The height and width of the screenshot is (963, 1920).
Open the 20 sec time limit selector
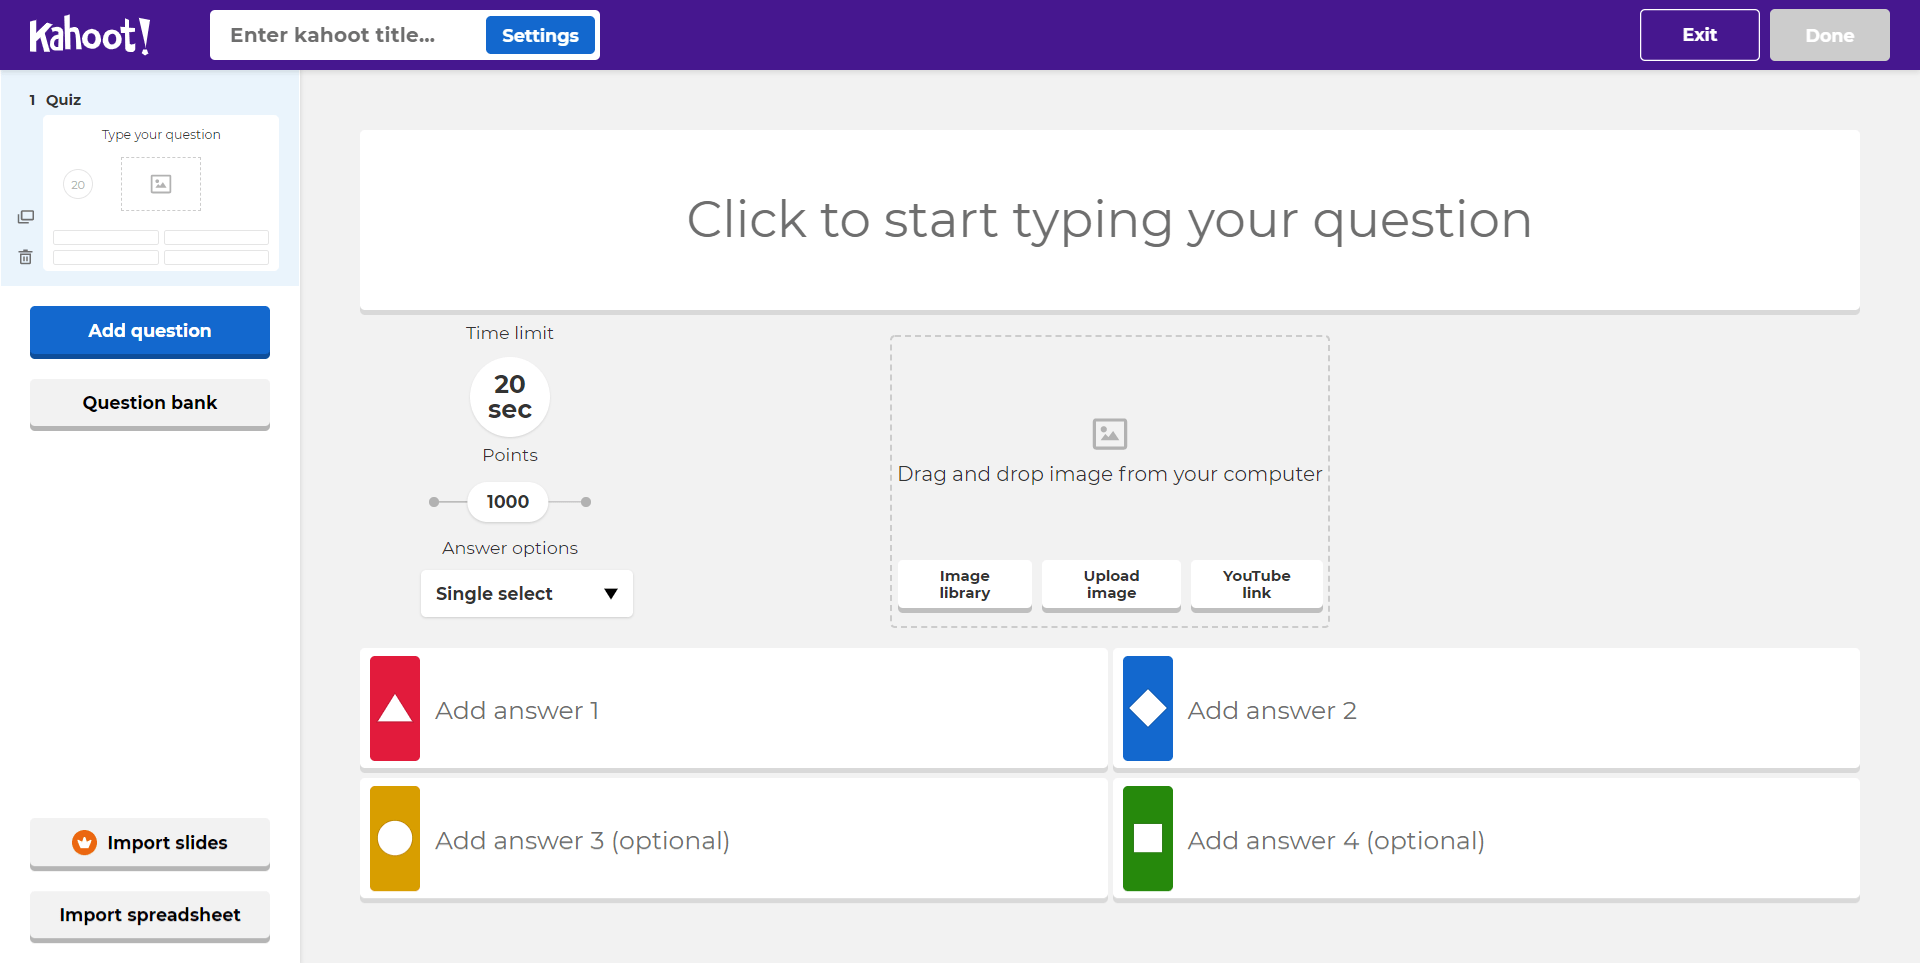coord(509,396)
